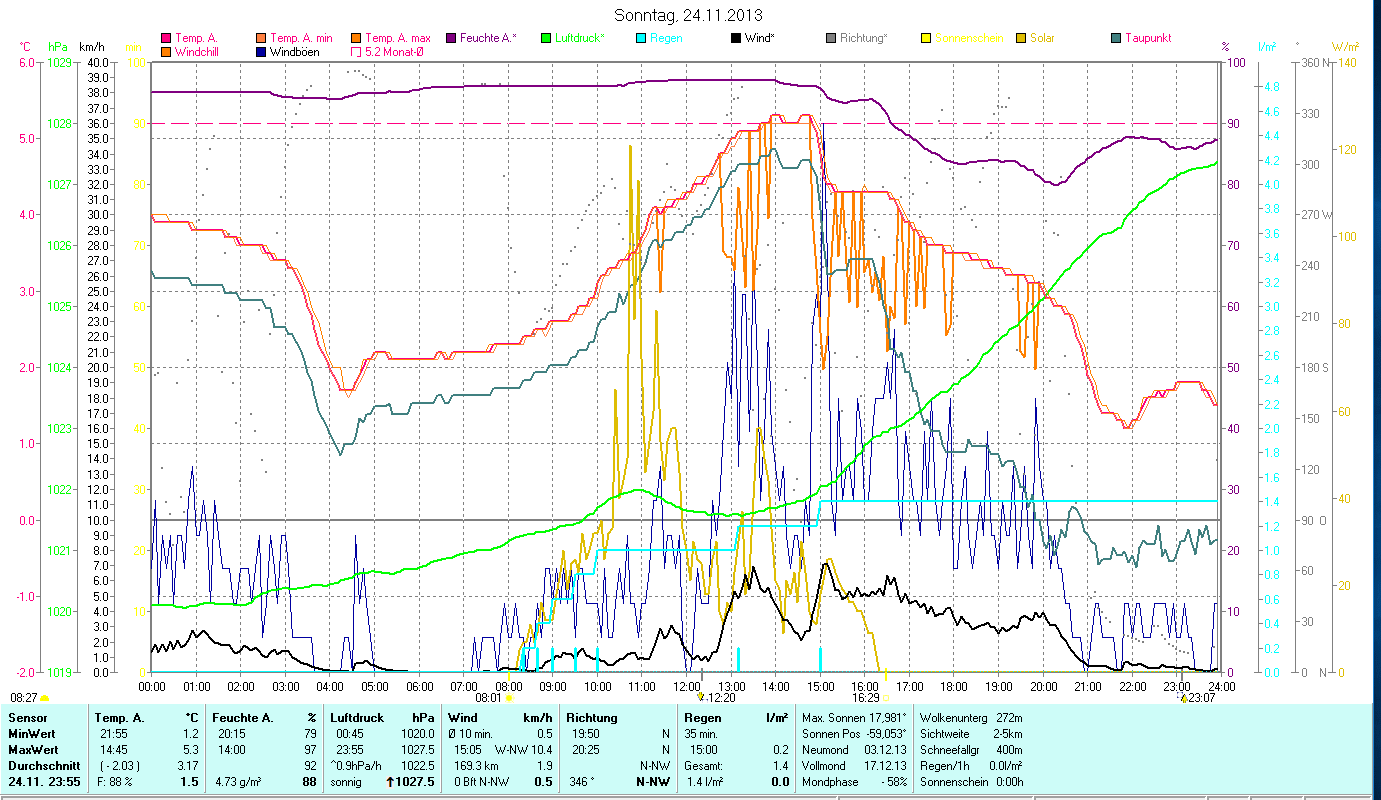Click the Sichtweite 2-5km entry

pos(973,734)
